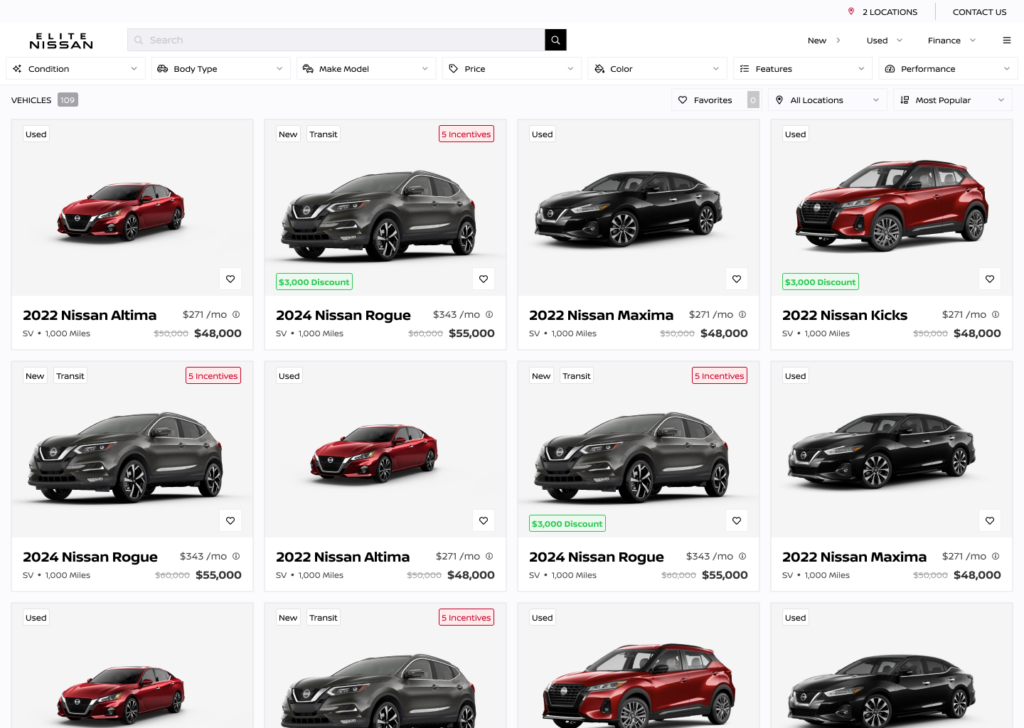Open the Finance menu in header

[x=951, y=40]
